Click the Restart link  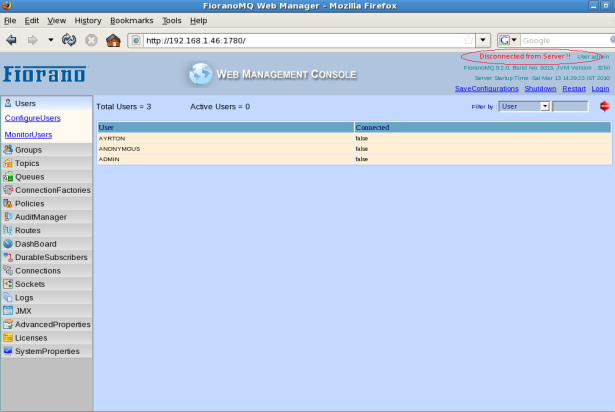pyautogui.click(x=574, y=89)
